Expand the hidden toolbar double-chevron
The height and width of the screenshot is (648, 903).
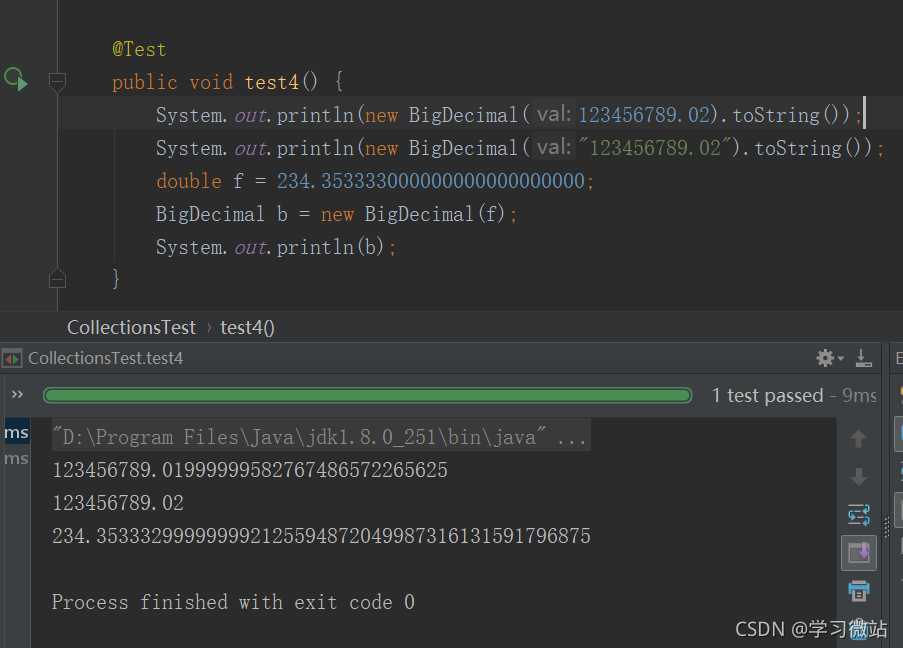17,395
